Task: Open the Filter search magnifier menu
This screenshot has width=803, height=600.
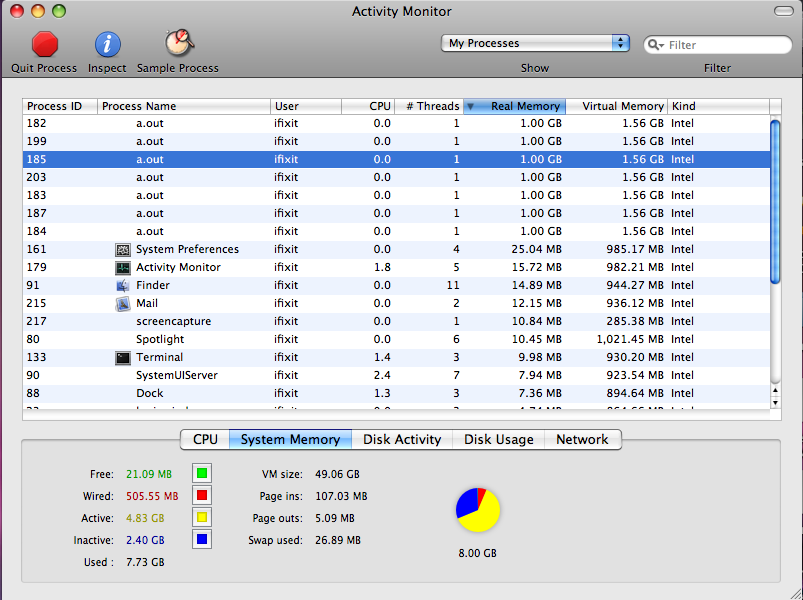Action: coord(656,45)
